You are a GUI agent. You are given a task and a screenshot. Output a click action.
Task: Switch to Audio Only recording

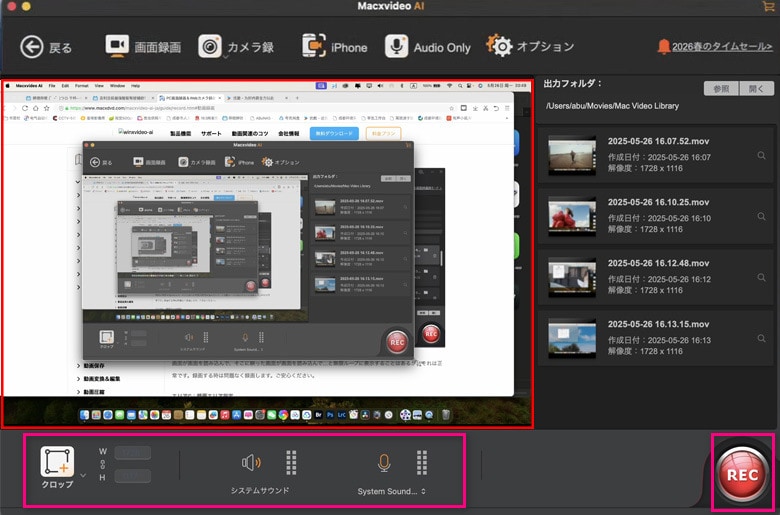point(427,47)
